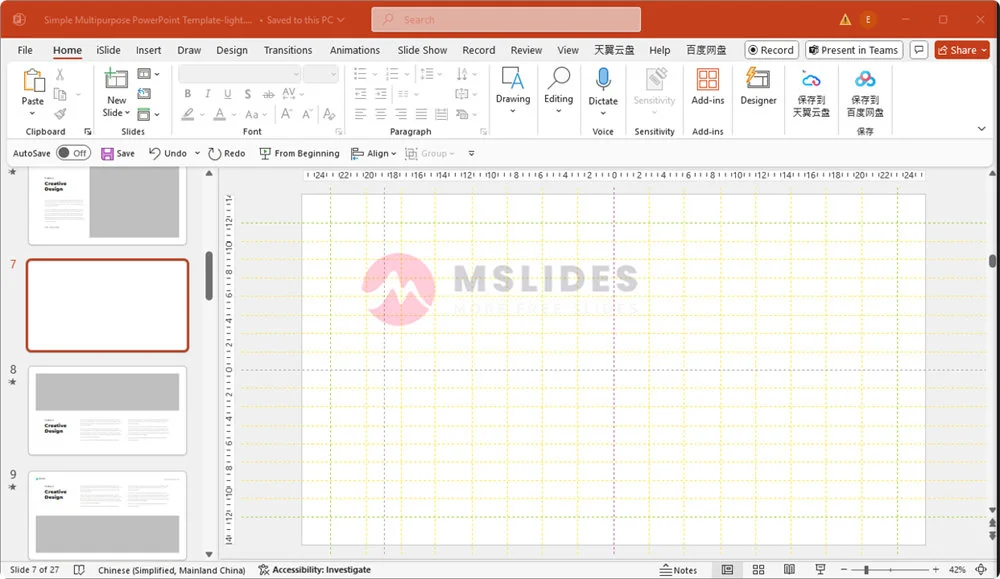Click the Record button near Share
This screenshot has height=579, width=1000.
coord(771,50)
